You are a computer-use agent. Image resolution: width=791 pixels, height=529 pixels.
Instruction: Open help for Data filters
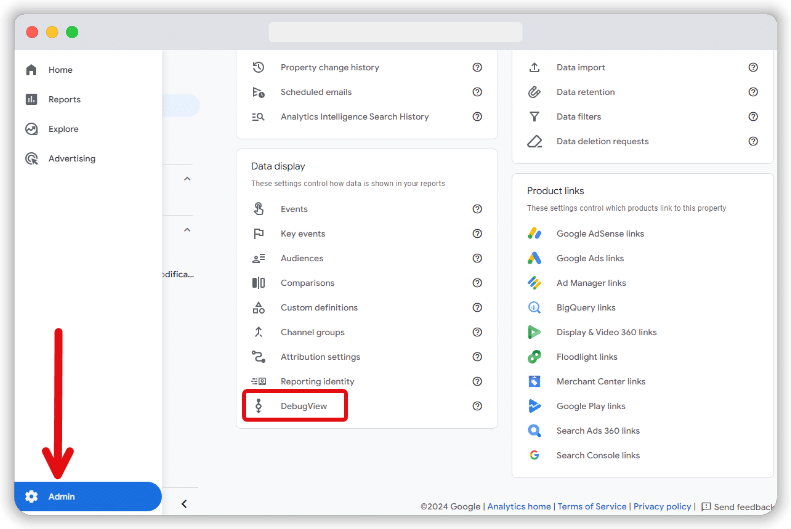[x=753, y=116]
